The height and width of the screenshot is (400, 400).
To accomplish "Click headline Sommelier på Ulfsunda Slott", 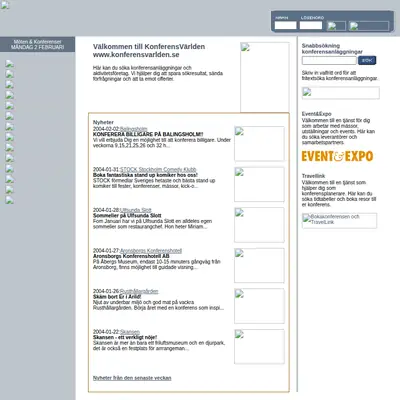I will click(127, 216).
